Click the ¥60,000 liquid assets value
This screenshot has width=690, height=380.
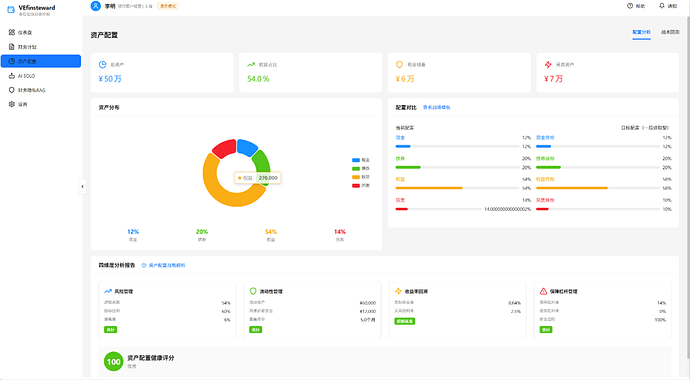tap(367, 303)
